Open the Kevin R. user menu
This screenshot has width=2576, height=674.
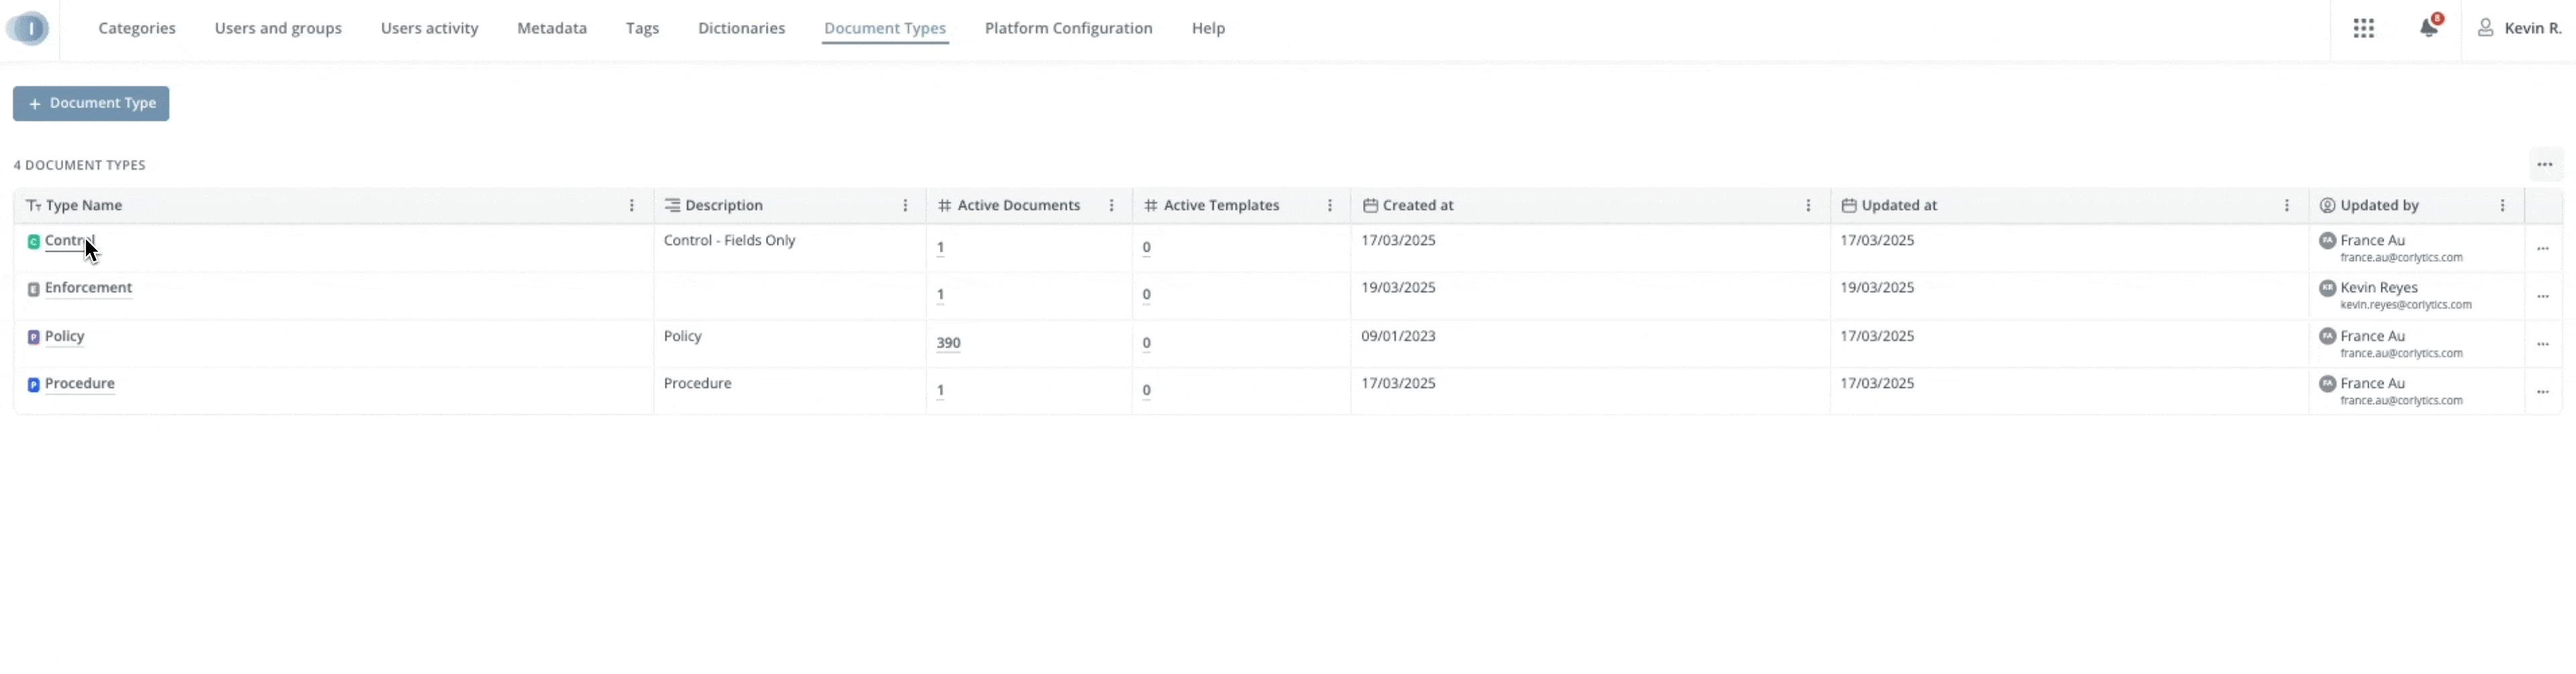pyautogui.click(x=2519, y=28)
